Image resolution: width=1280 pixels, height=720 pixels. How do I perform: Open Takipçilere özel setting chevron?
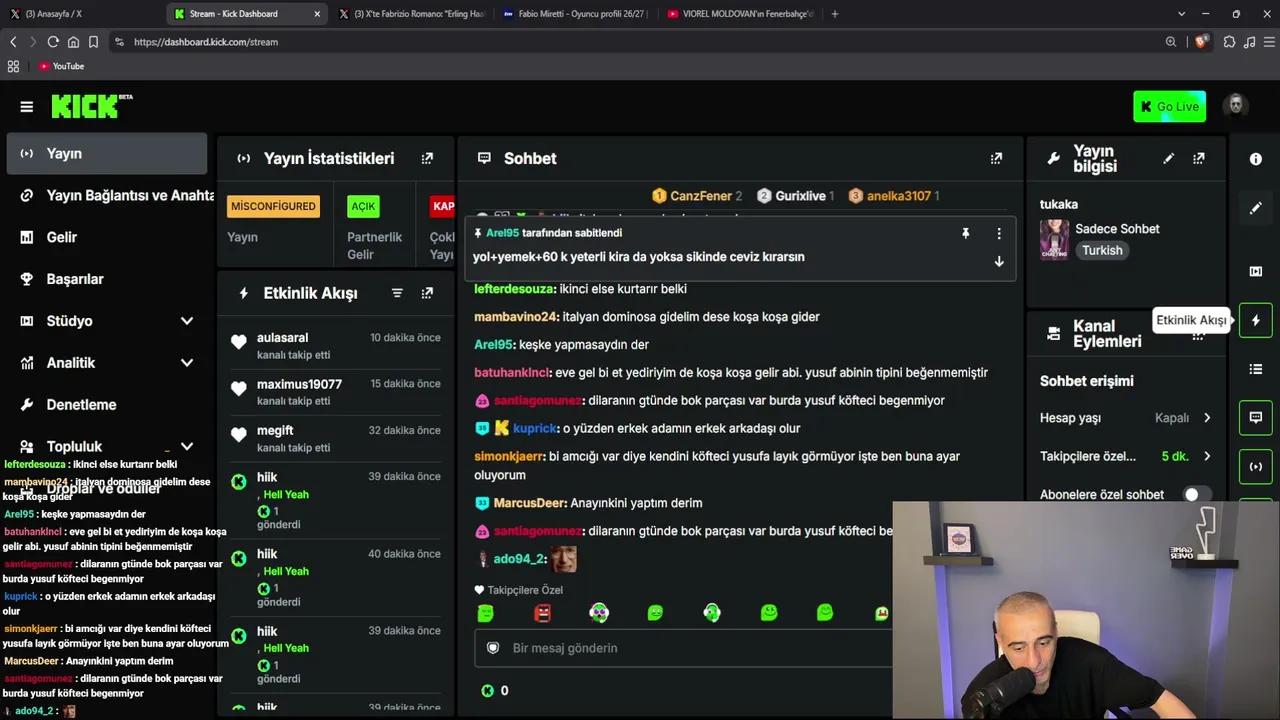tap(1207, 456)
